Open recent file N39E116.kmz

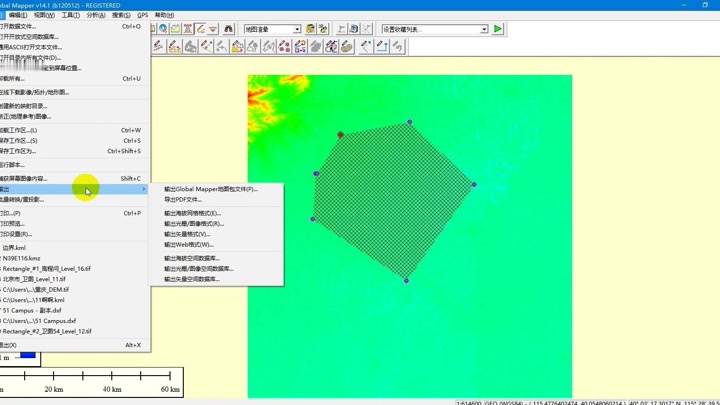pos(73,258)
